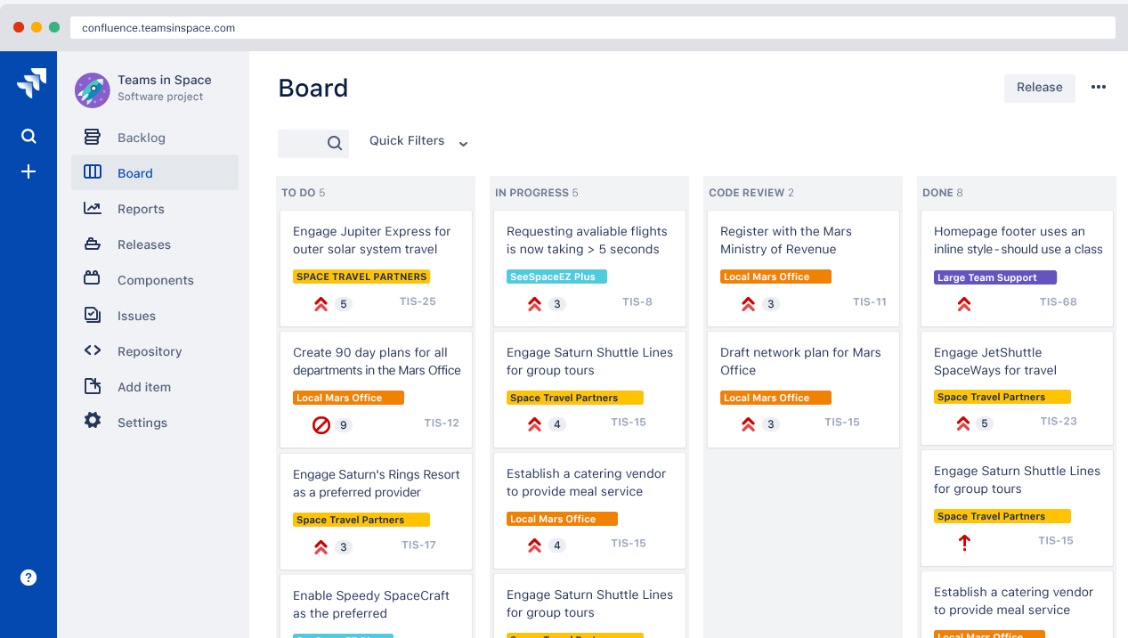Click the Release button
The width and height of the screenshot is (1128, 638).
pos(1040,87)
